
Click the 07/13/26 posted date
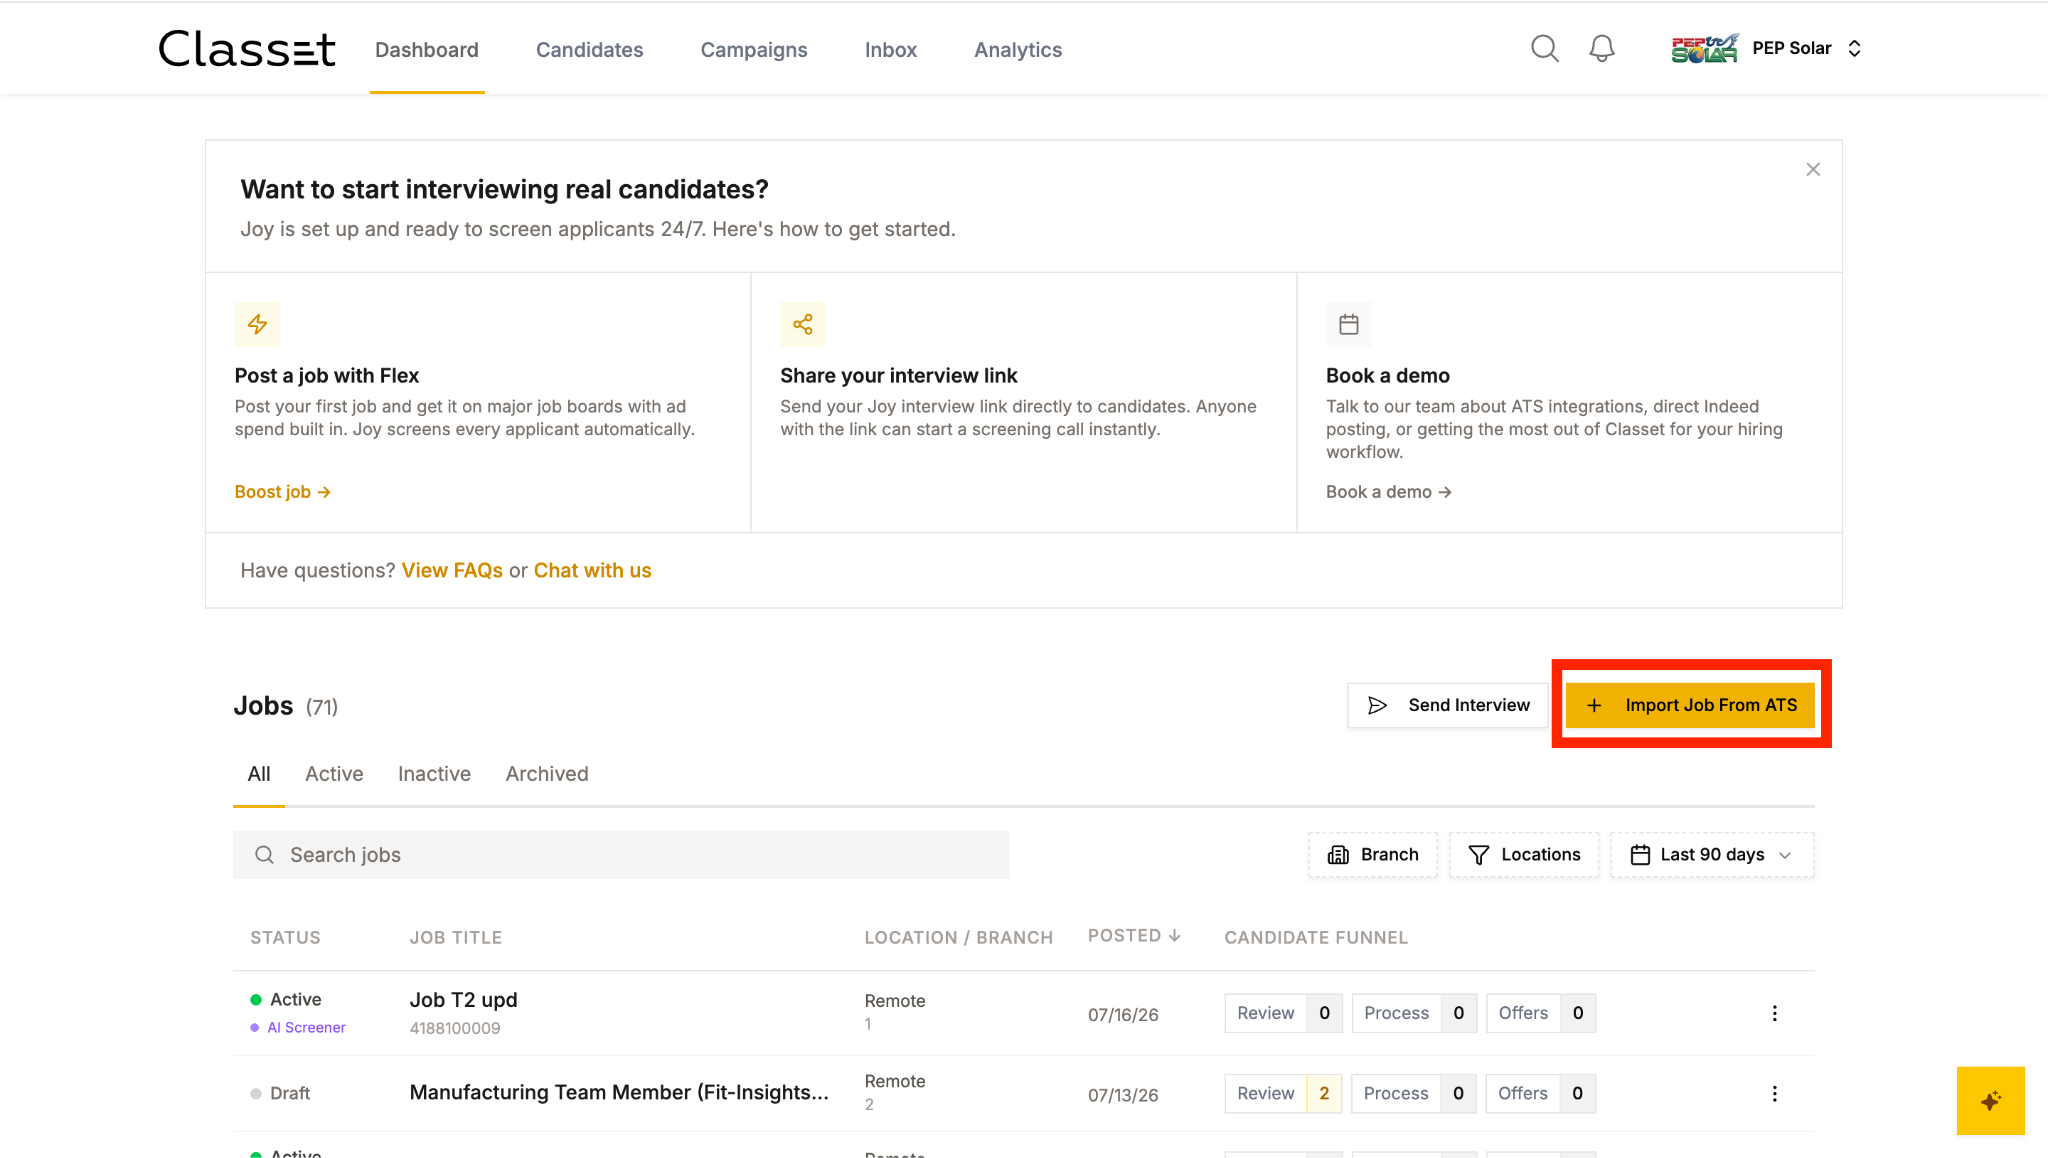[x=1123, y=1095]
